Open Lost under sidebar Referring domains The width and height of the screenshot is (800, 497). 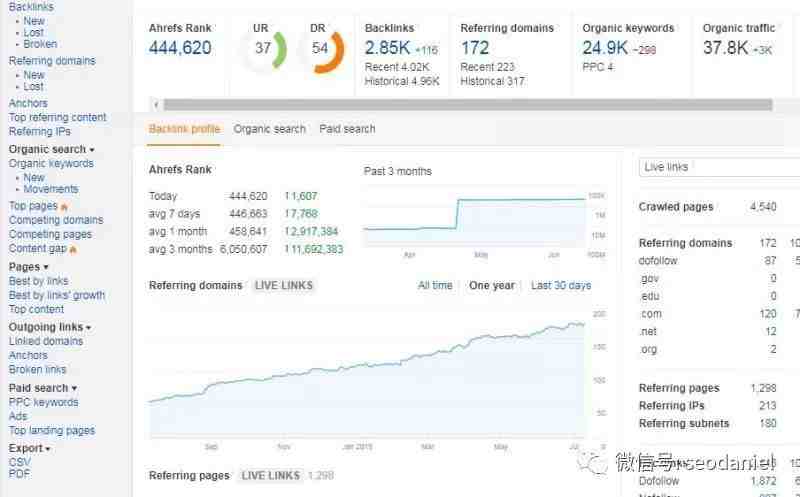pyautogui.click(x=33, y=86)
